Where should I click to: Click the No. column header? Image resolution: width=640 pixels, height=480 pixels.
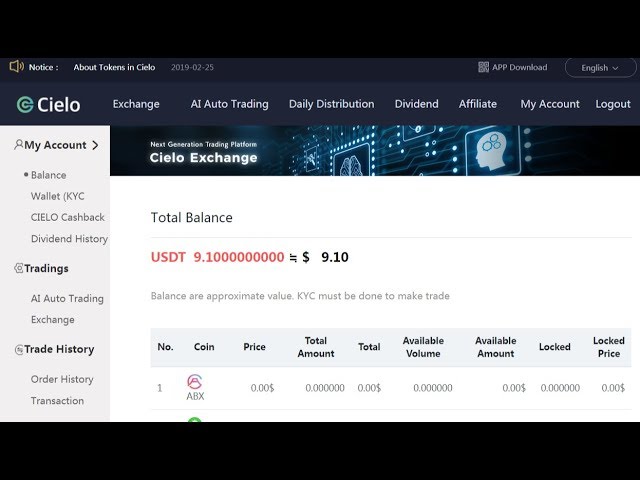(x=165, y=347)
